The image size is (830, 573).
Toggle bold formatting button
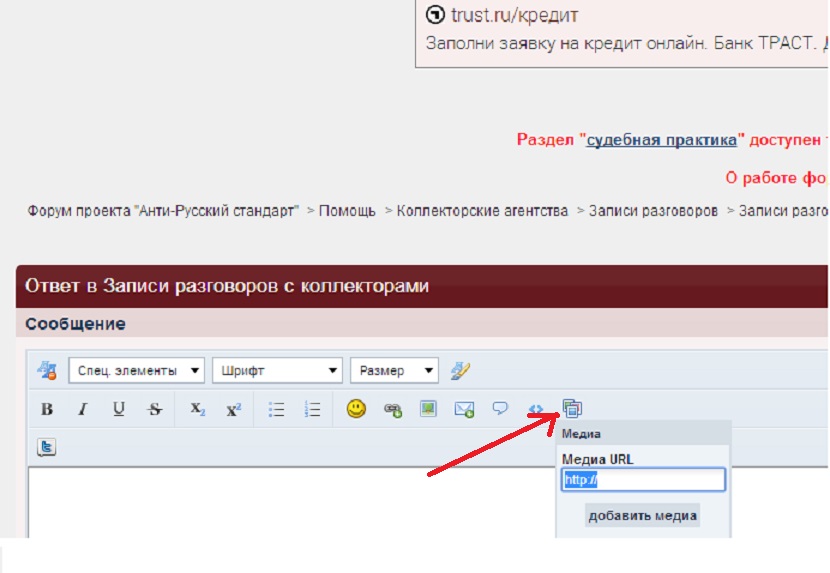click(x=47, y=409)
